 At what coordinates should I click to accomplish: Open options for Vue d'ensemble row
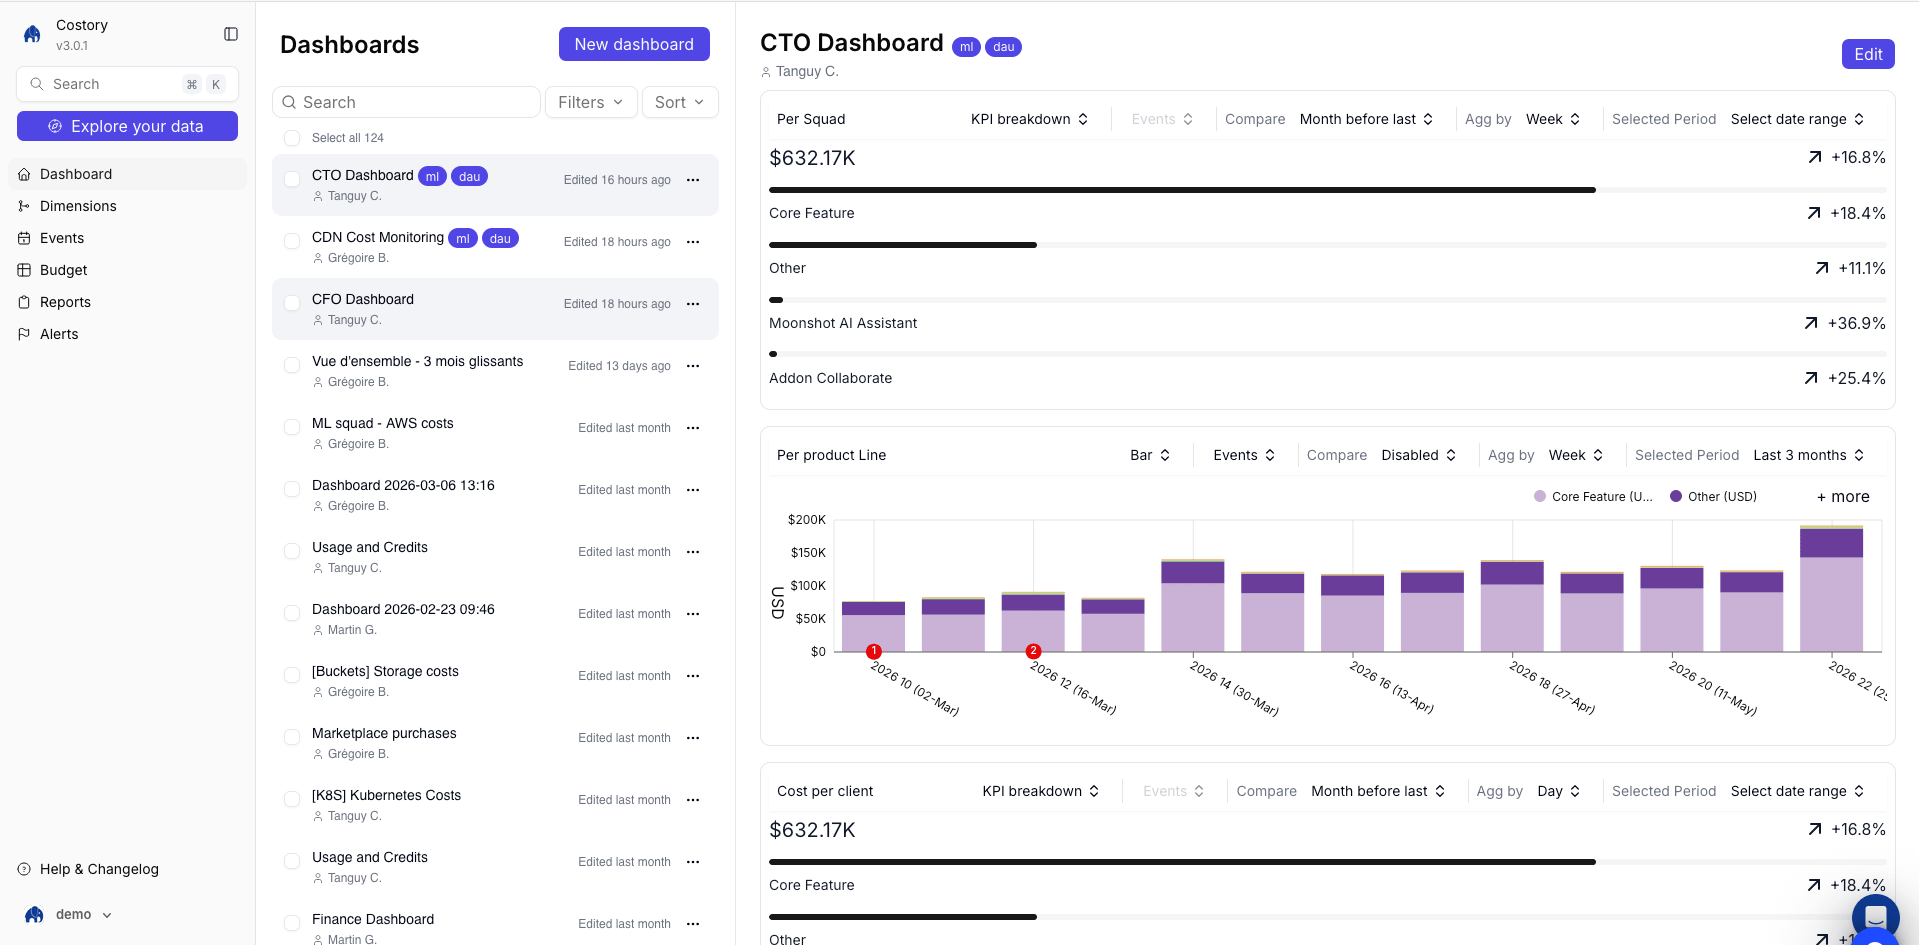pos(693,366)
